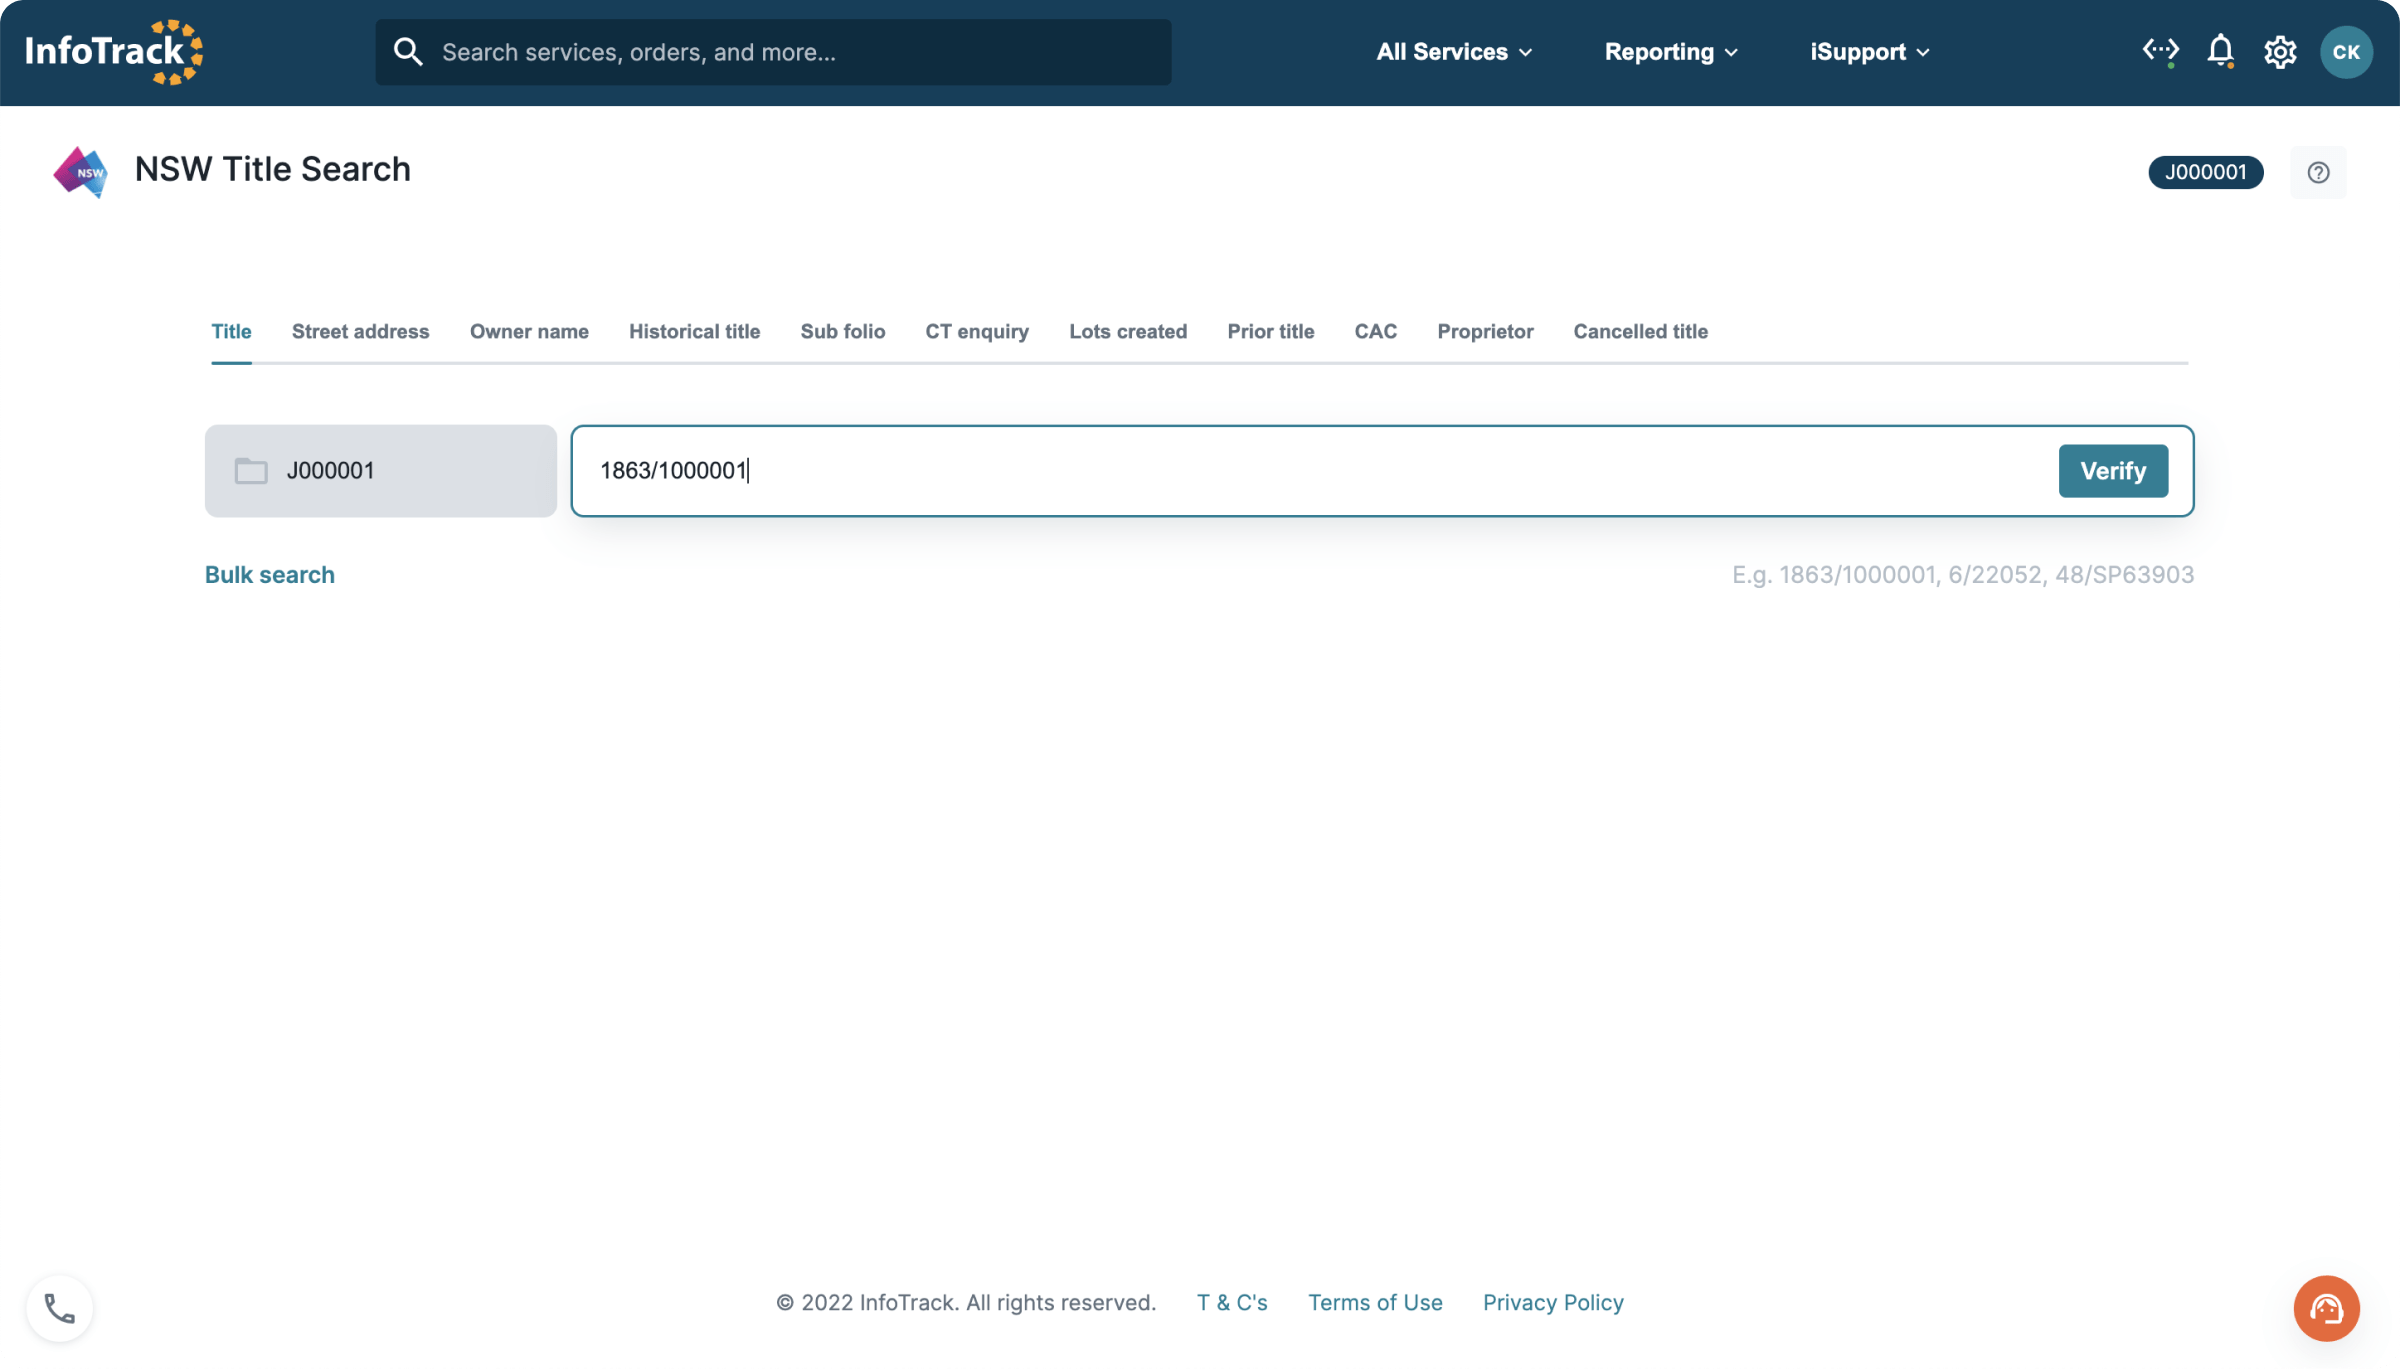Screen dimensions: 2400x1369
Task: Click the 2022 InfoTrack copyright text
Action: tap(966, 1303)
